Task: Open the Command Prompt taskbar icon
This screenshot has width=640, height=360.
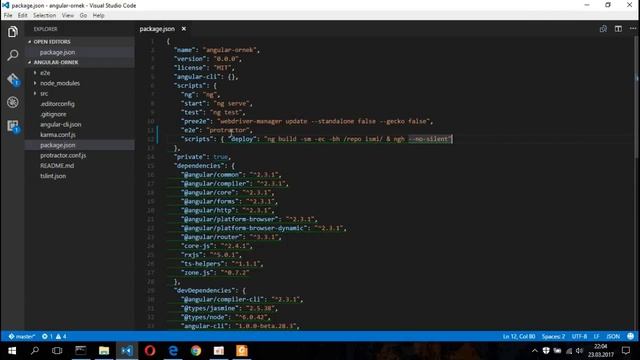Action: (x=80, y=351)
